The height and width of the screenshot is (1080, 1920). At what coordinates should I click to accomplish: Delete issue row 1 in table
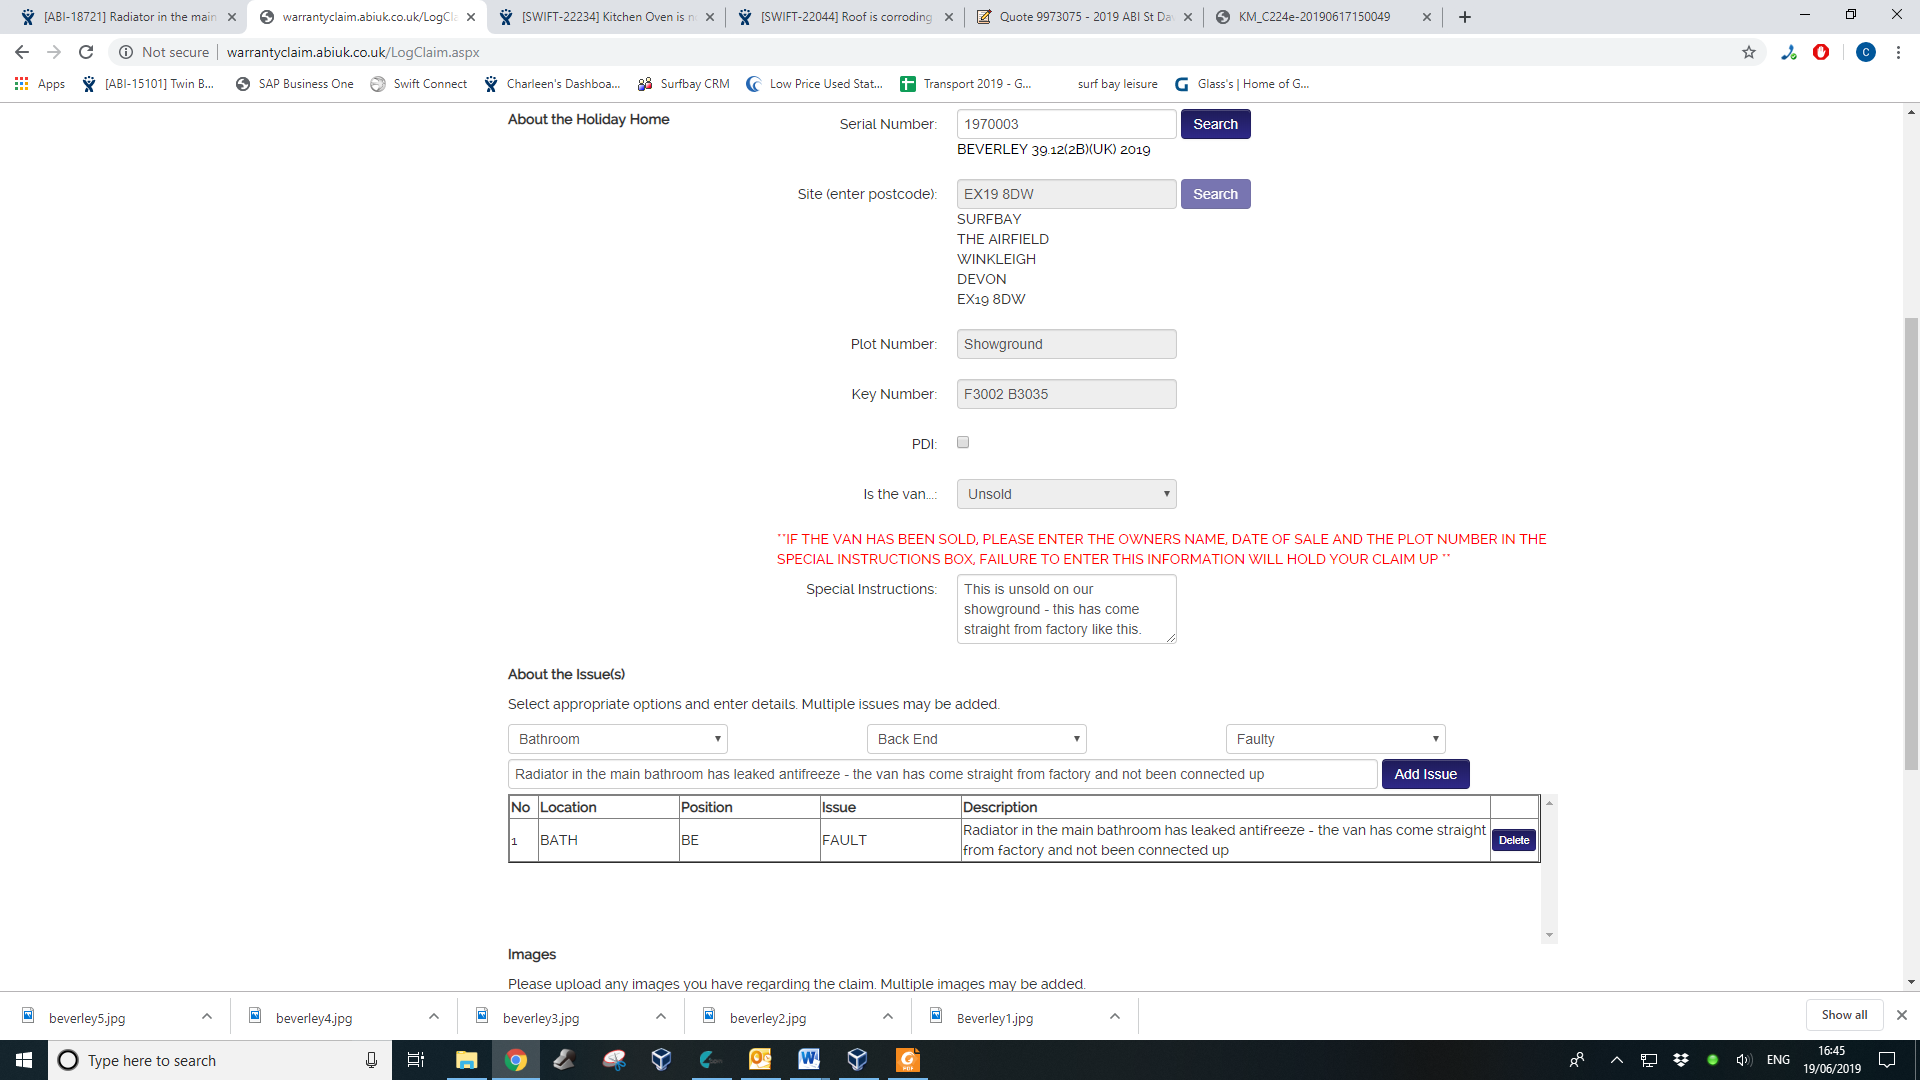click(x=1513, y=840)
